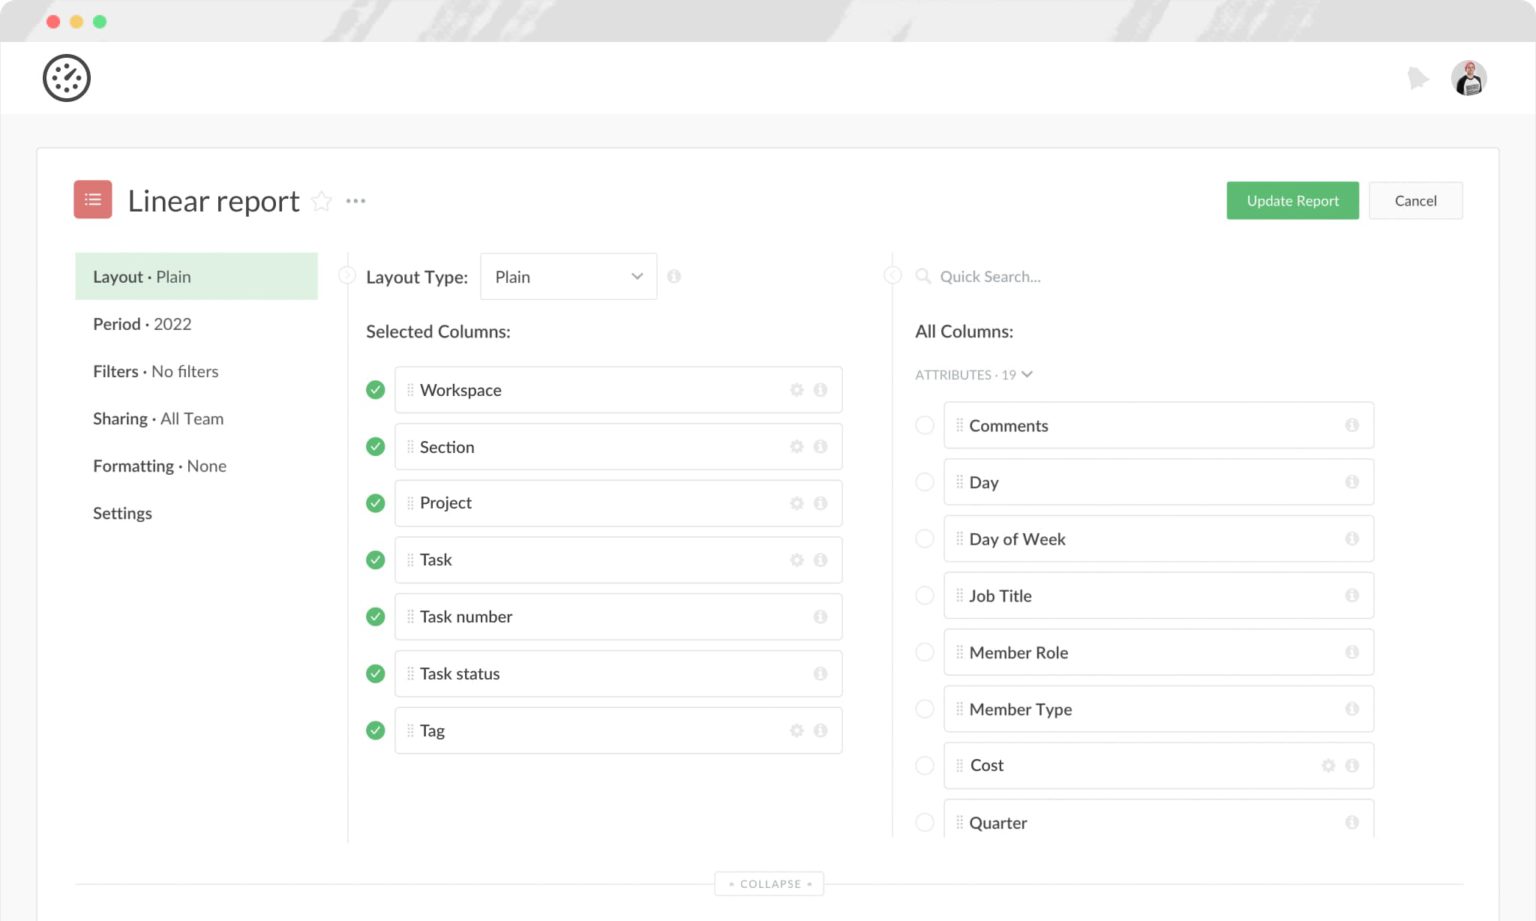Click the info icon next to Task number
1536x921 pixels.
click(x=820, y=617)
